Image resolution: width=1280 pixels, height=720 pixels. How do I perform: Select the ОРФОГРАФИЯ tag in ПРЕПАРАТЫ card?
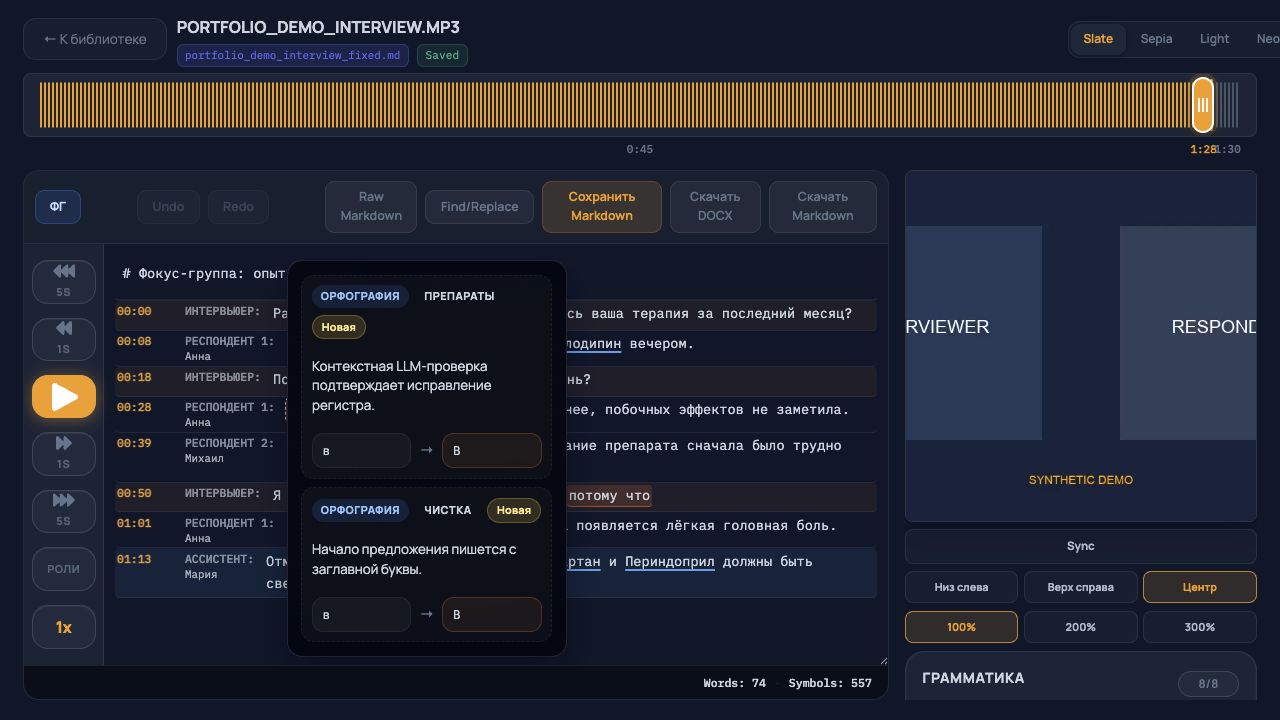(x=360, y=296)
